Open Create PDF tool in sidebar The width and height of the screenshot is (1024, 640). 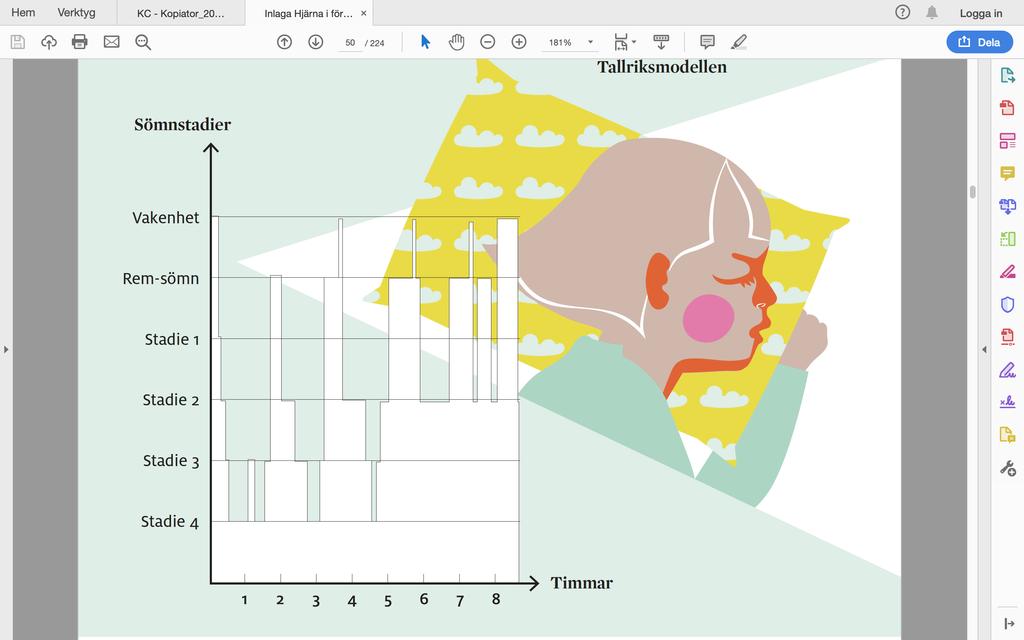pos(1008,108)
